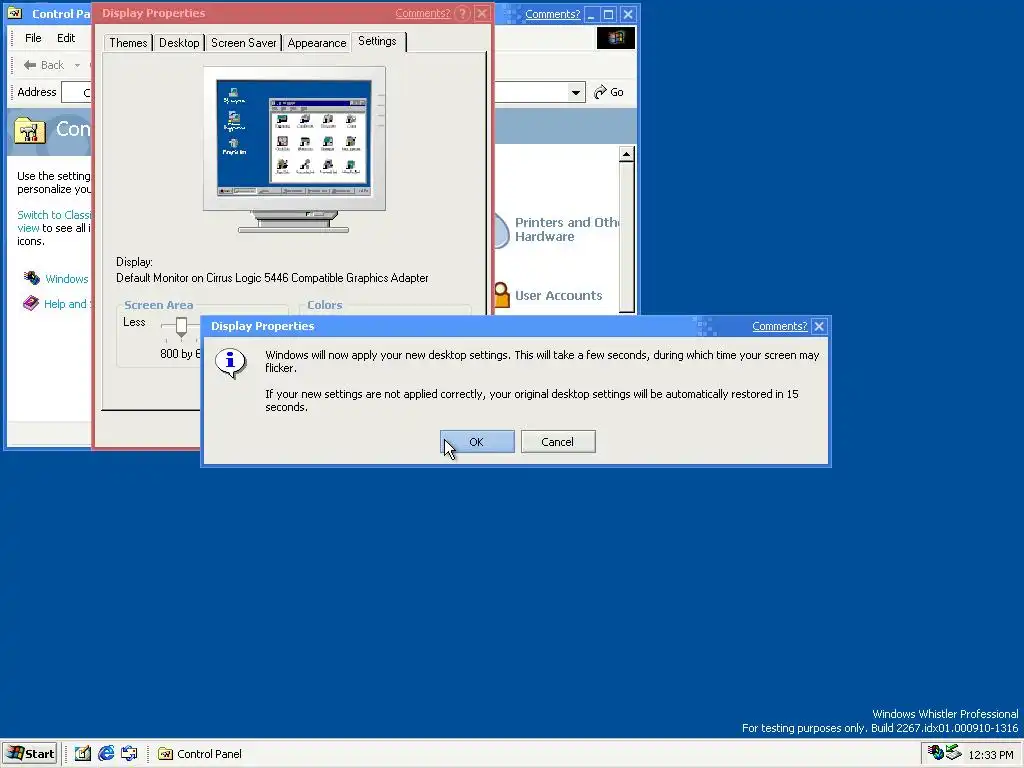The height and width of the screenshot is (768, 1024).
Task: Close the Display Properties message dialog
Action: pos(819,327)
